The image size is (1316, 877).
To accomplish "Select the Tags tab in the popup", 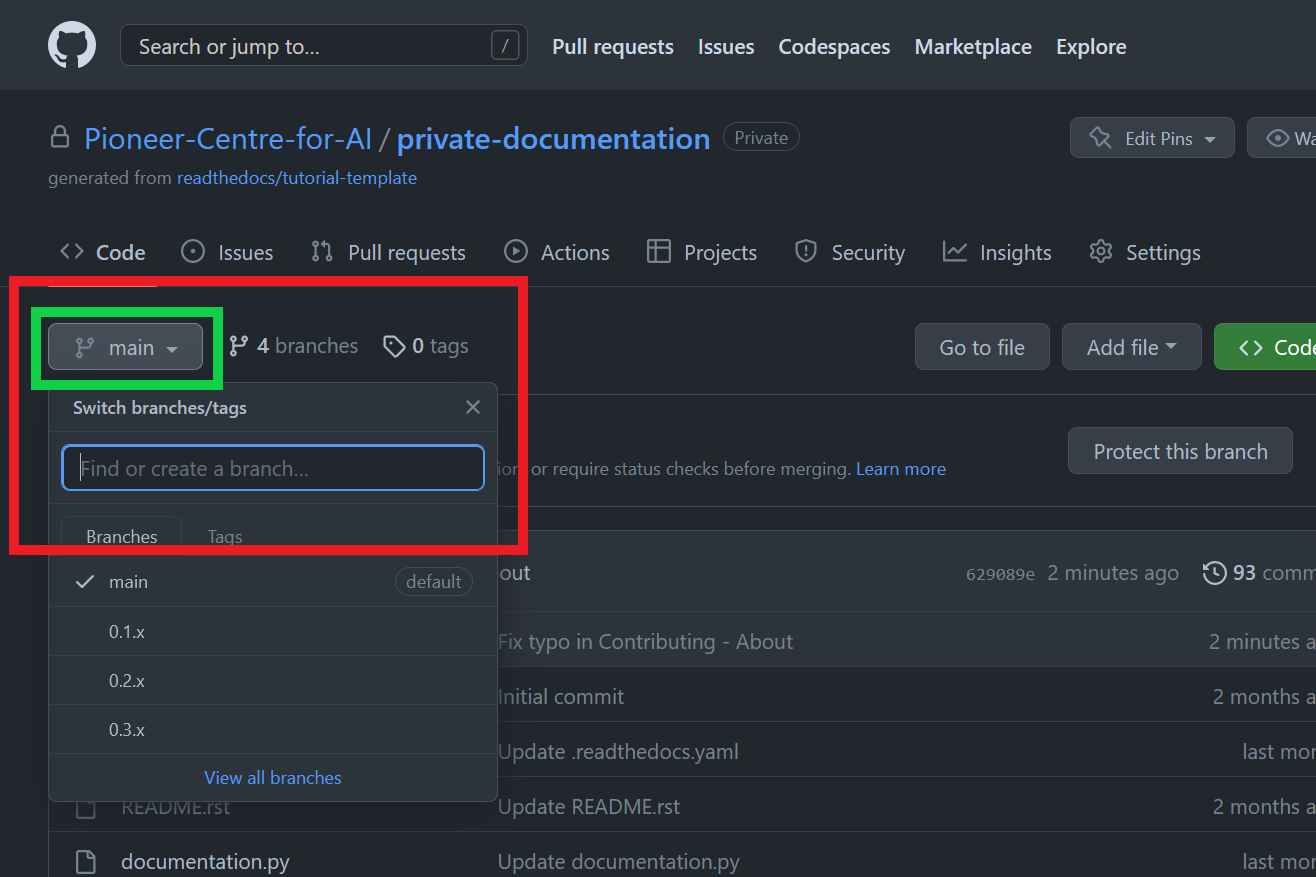I will point(225,536).
